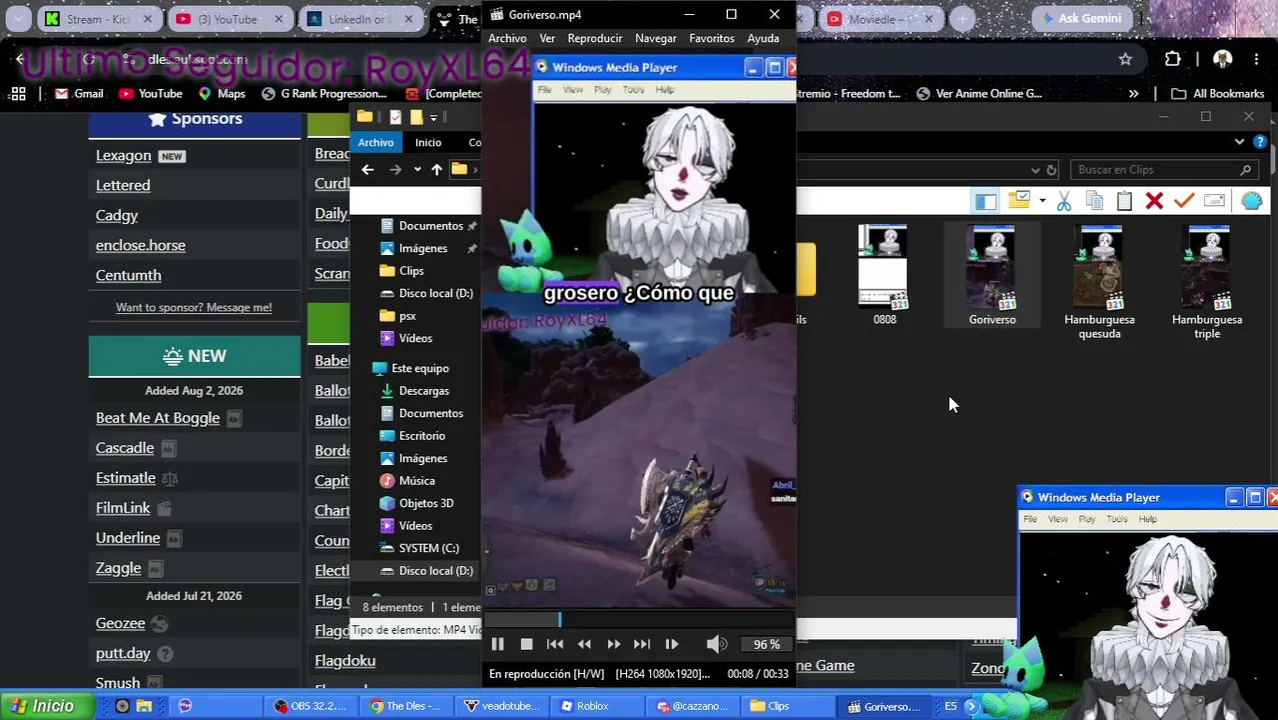Click the Copy icon in Explorer toolbar
This screenshot has height=720, width=1278.
[x=1094, y=201]
